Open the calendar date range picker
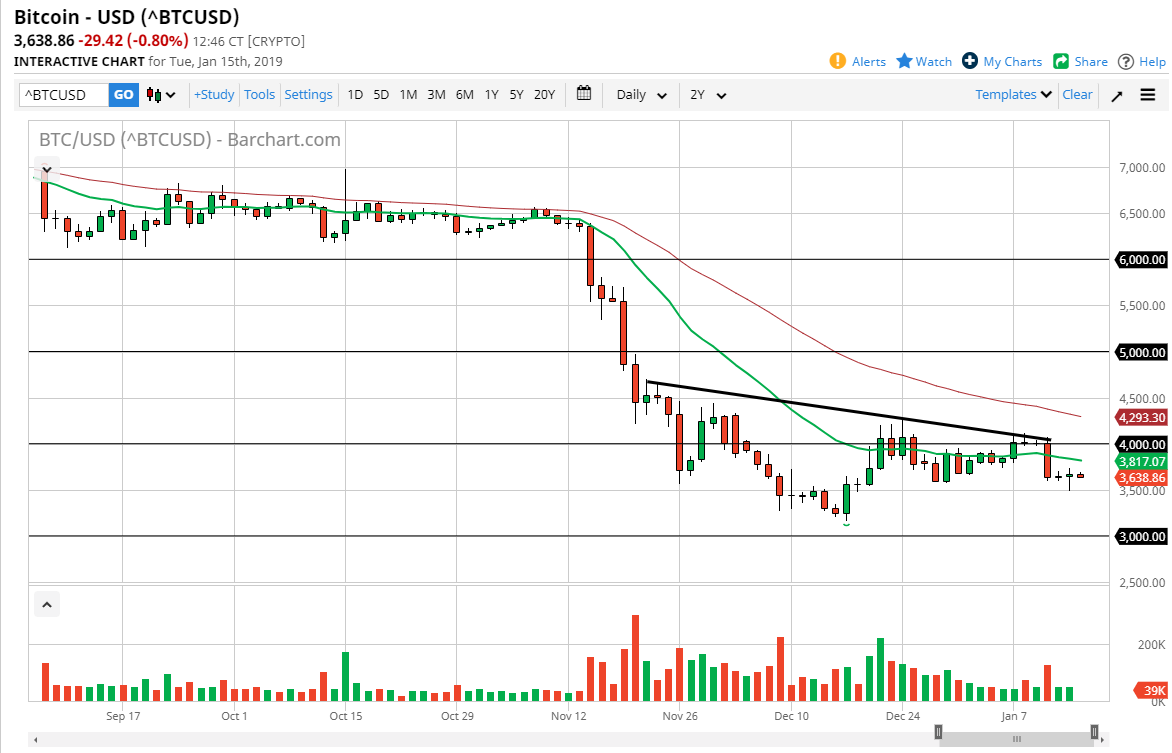The height and width of the screenshot is (753, 1172). point(584,94)
